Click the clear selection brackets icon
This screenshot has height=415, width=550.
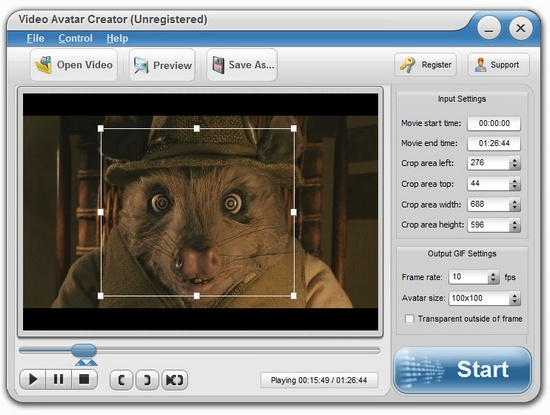[x=174, y=380]
